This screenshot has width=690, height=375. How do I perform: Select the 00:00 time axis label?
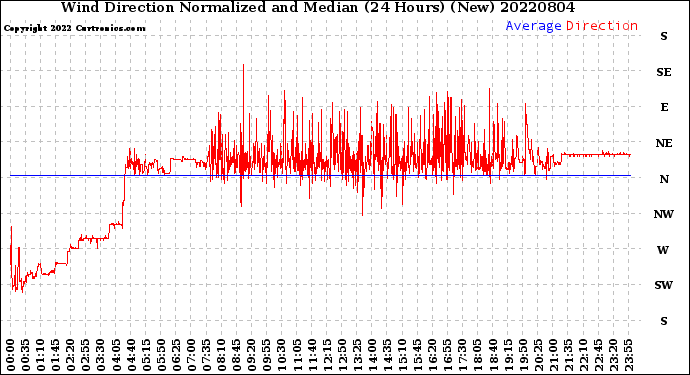pos(11,355)
